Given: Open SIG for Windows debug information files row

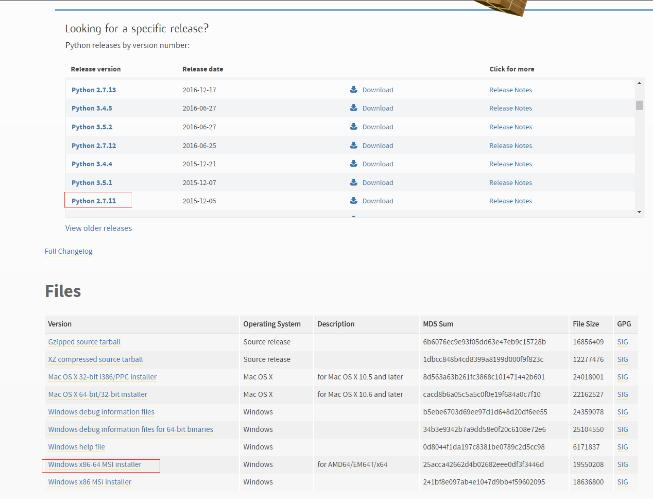Looking at the screenshot, I should 623,412.
